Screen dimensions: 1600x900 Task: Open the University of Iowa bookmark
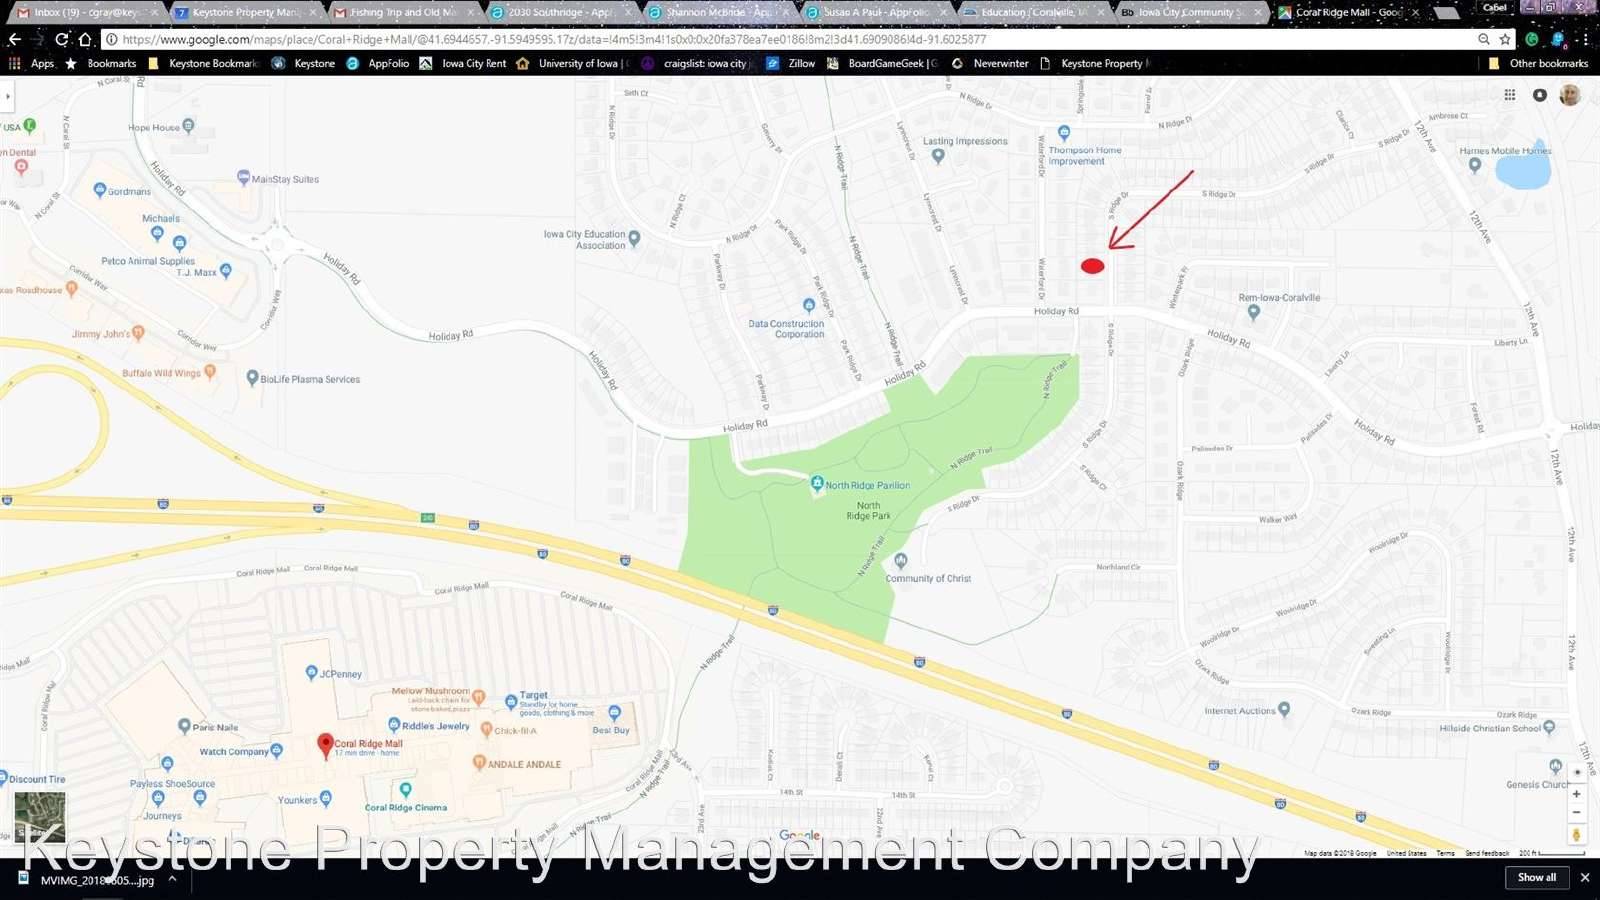point(572,63)
